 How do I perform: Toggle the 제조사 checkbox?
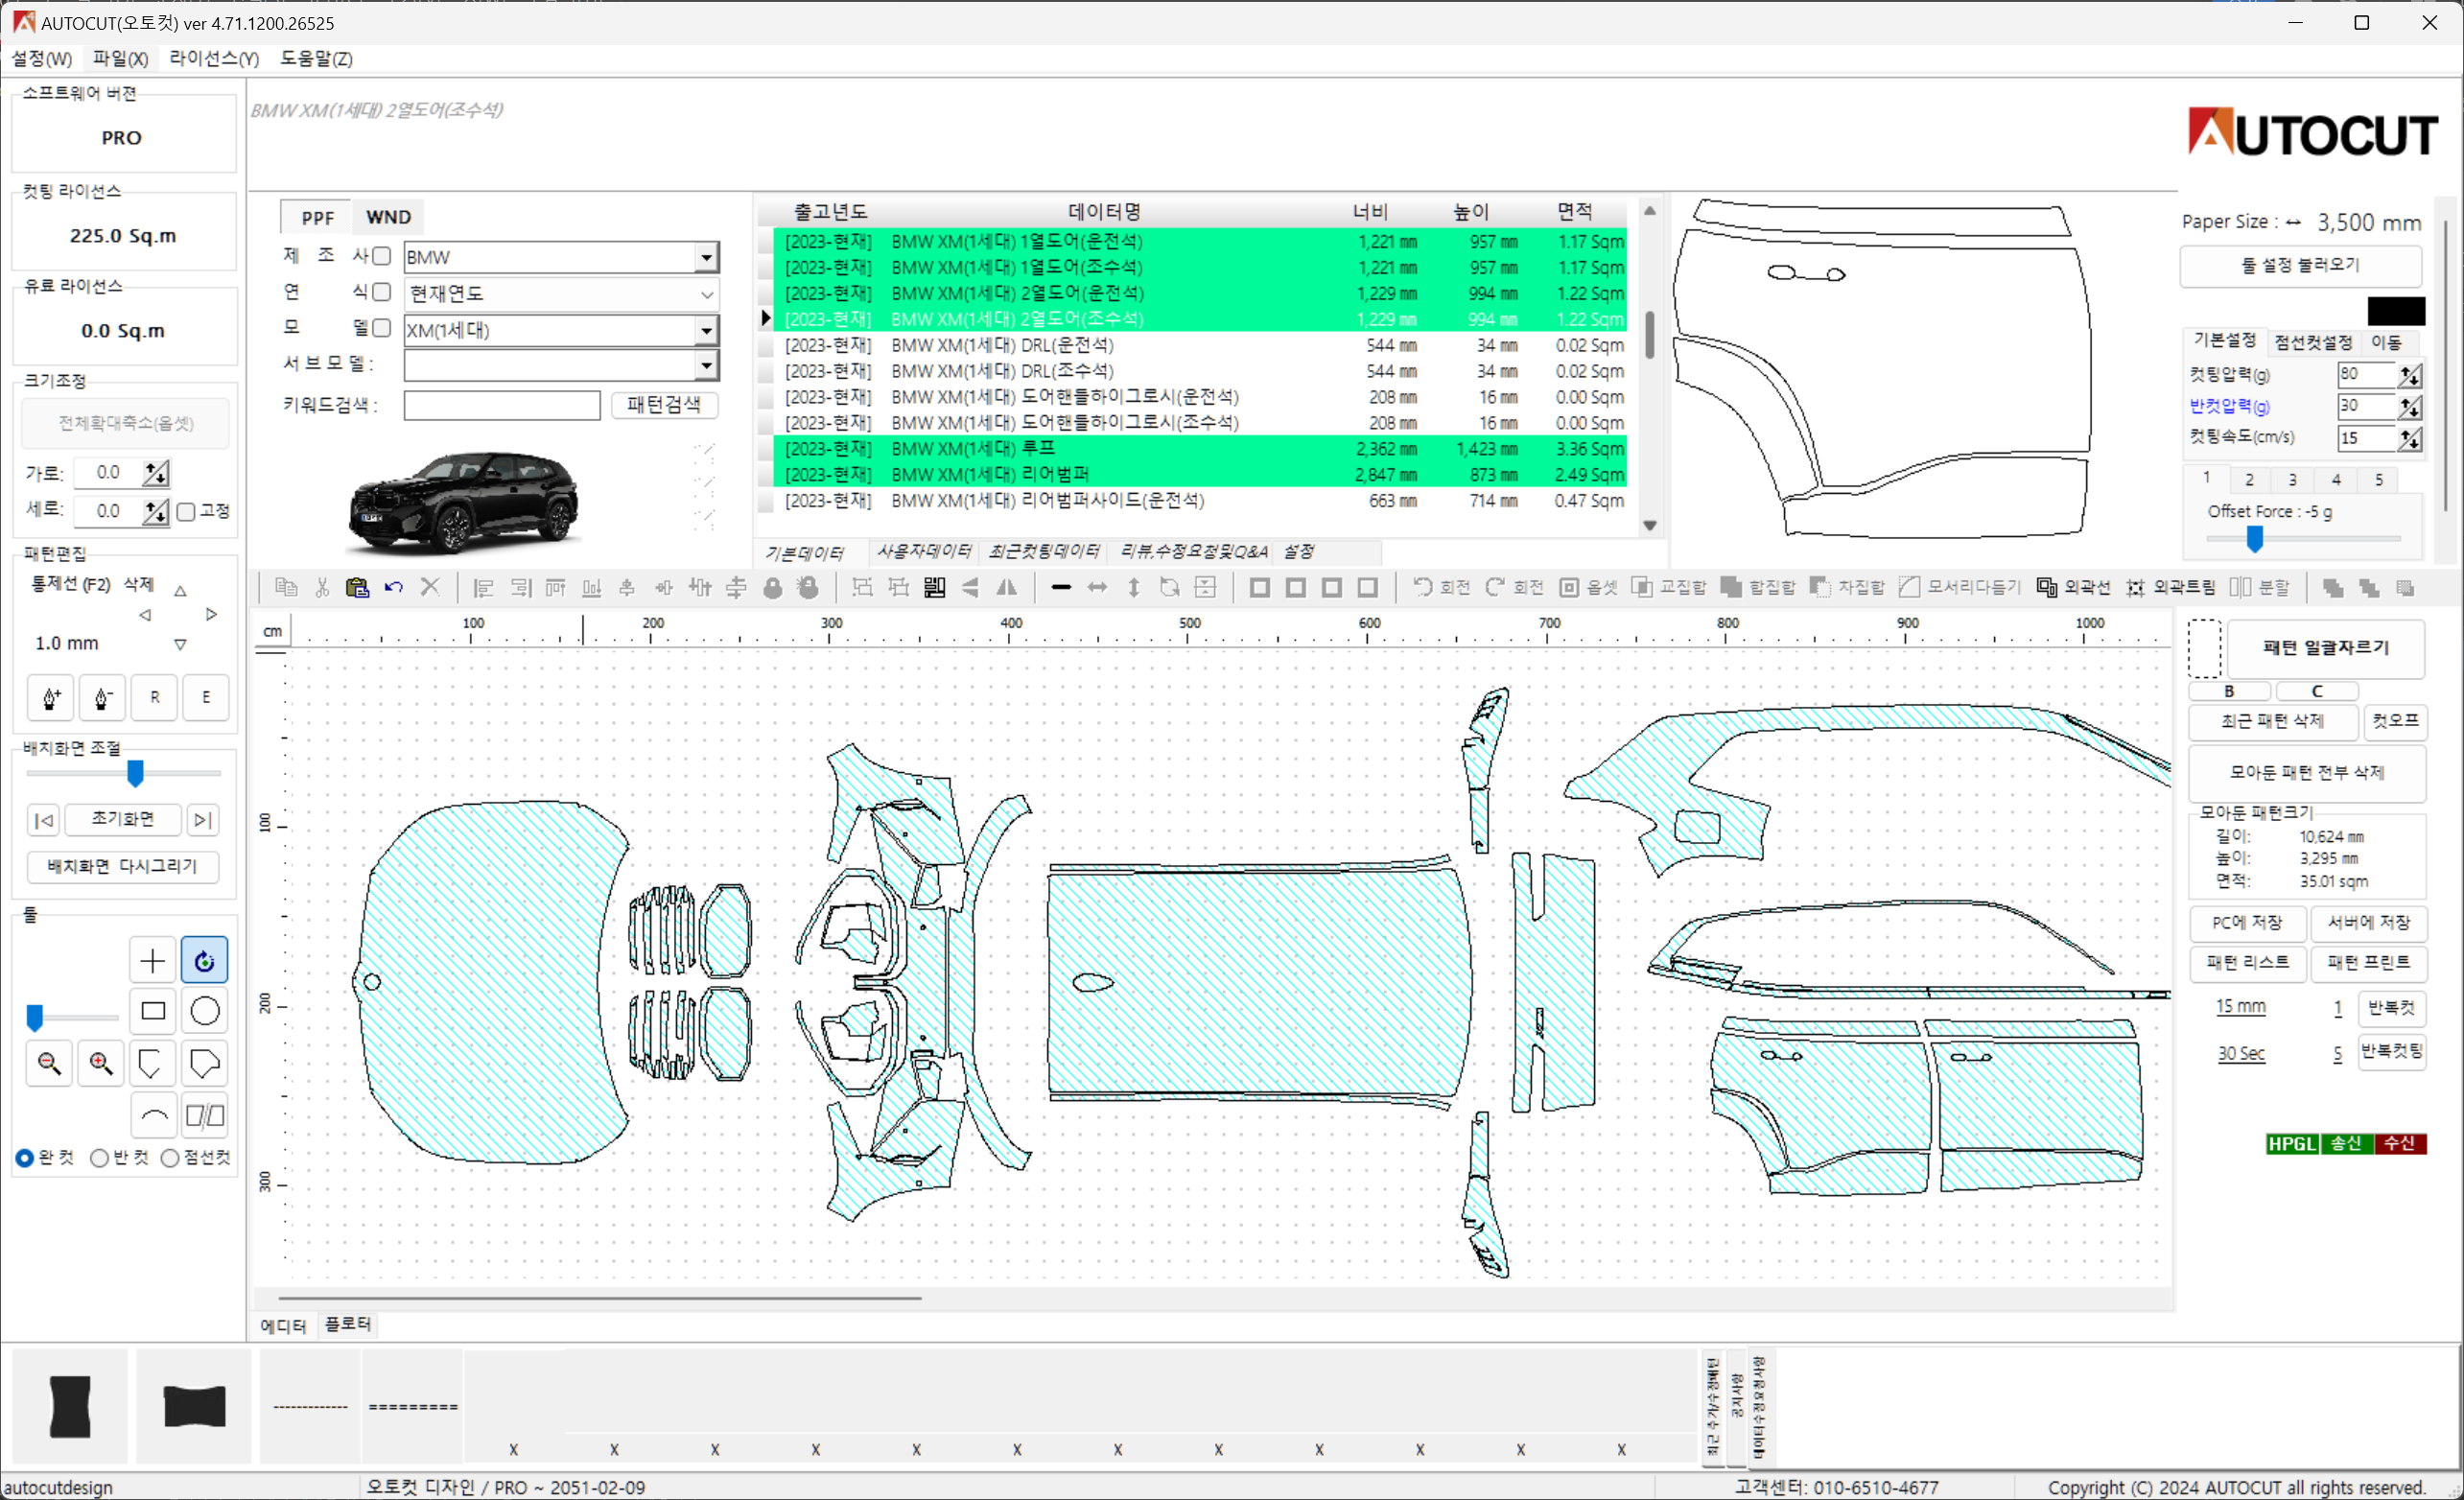[382, 257]
